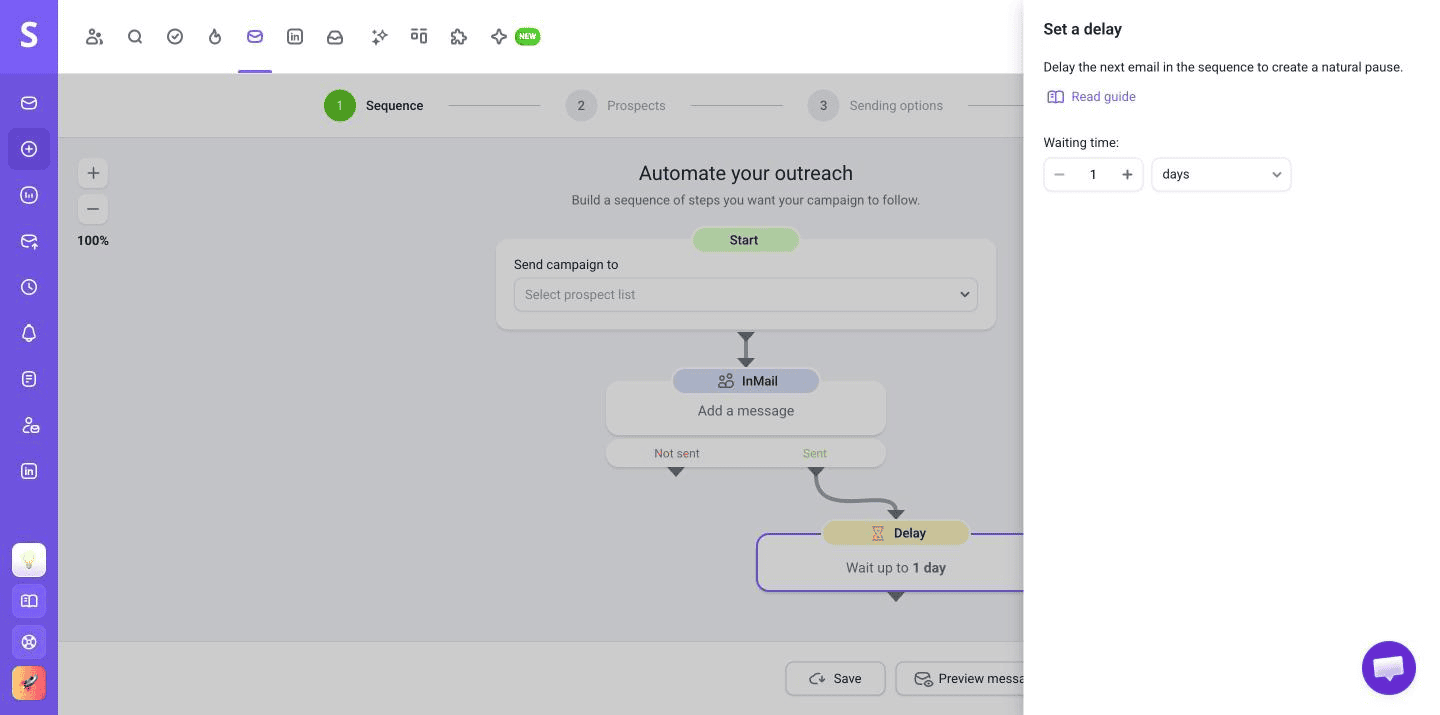Open the Select prospect list dropdown
This screenshot has width=1440, height=715.
point(746,295)
